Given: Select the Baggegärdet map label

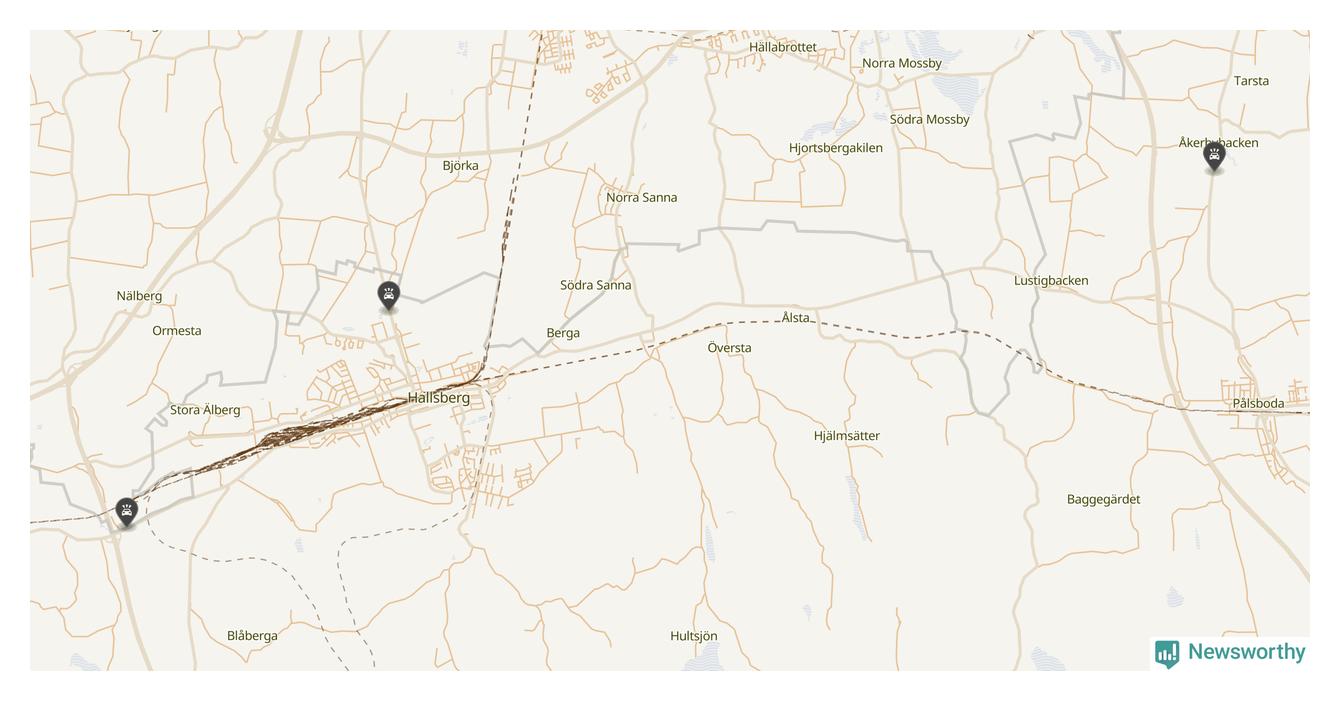Looking at the screenshot, I should [x=1104, y=500].
